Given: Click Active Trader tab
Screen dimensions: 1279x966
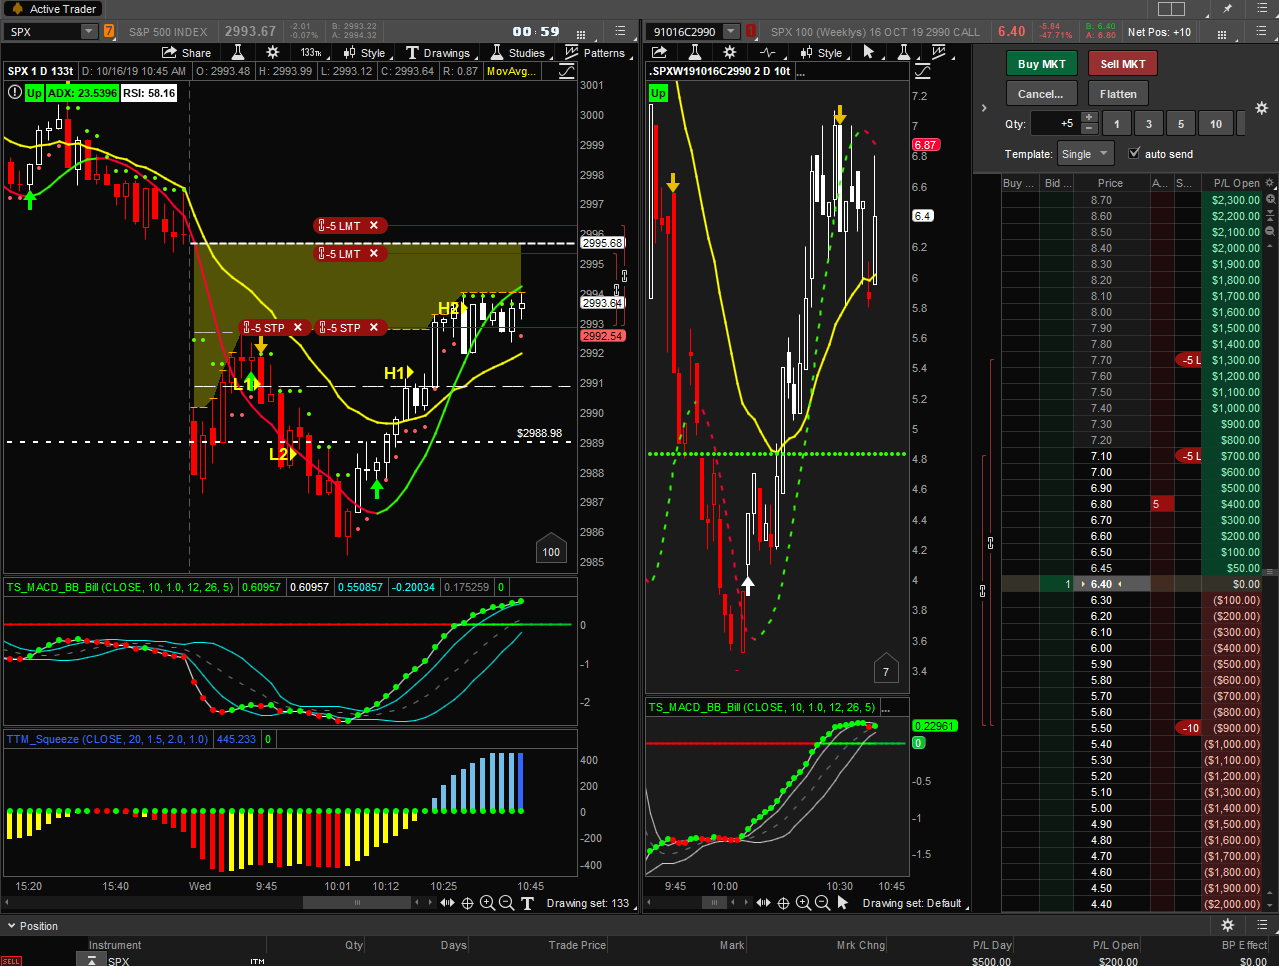Looking at the screenshot, I should [54, 9].
